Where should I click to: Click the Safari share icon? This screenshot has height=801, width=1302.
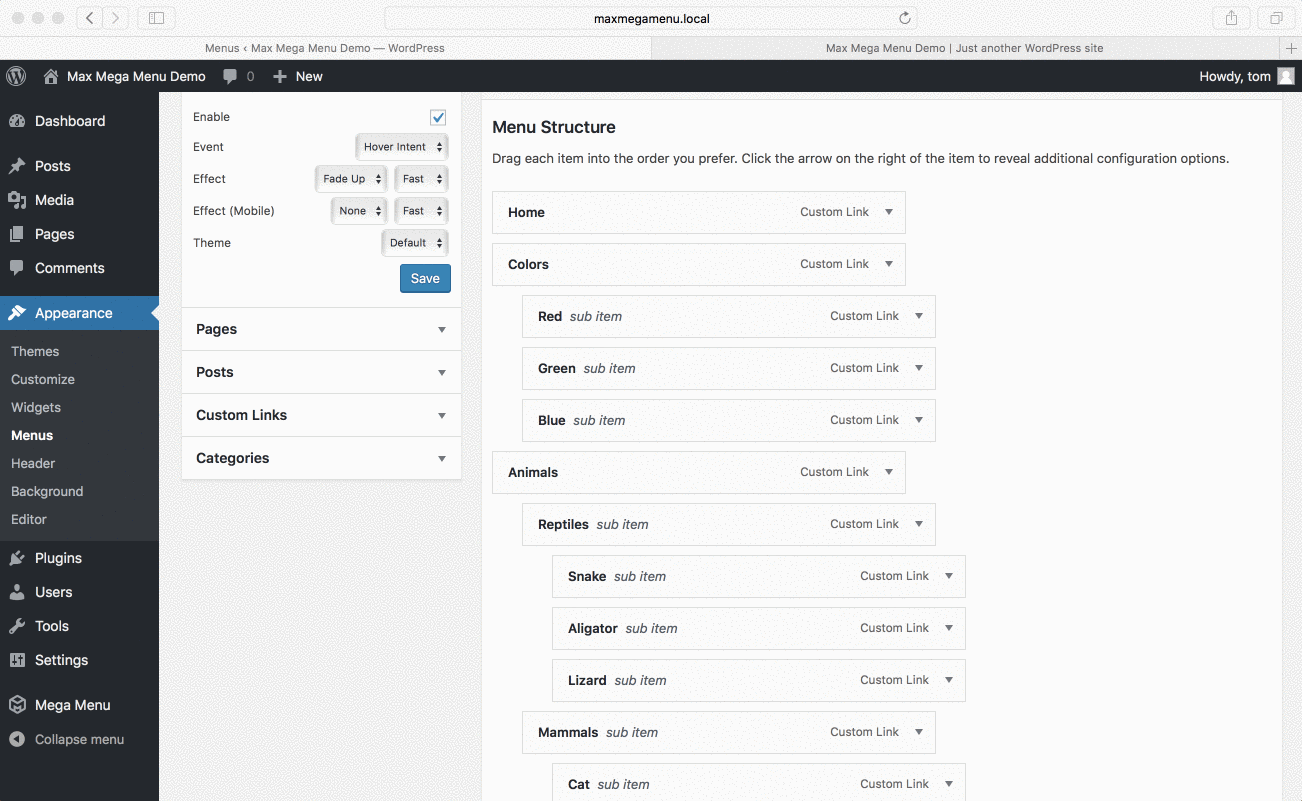(1231, 18)
